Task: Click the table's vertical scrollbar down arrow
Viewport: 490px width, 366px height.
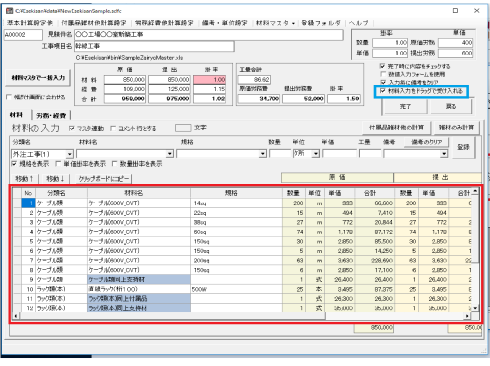Action: point(475,308)
